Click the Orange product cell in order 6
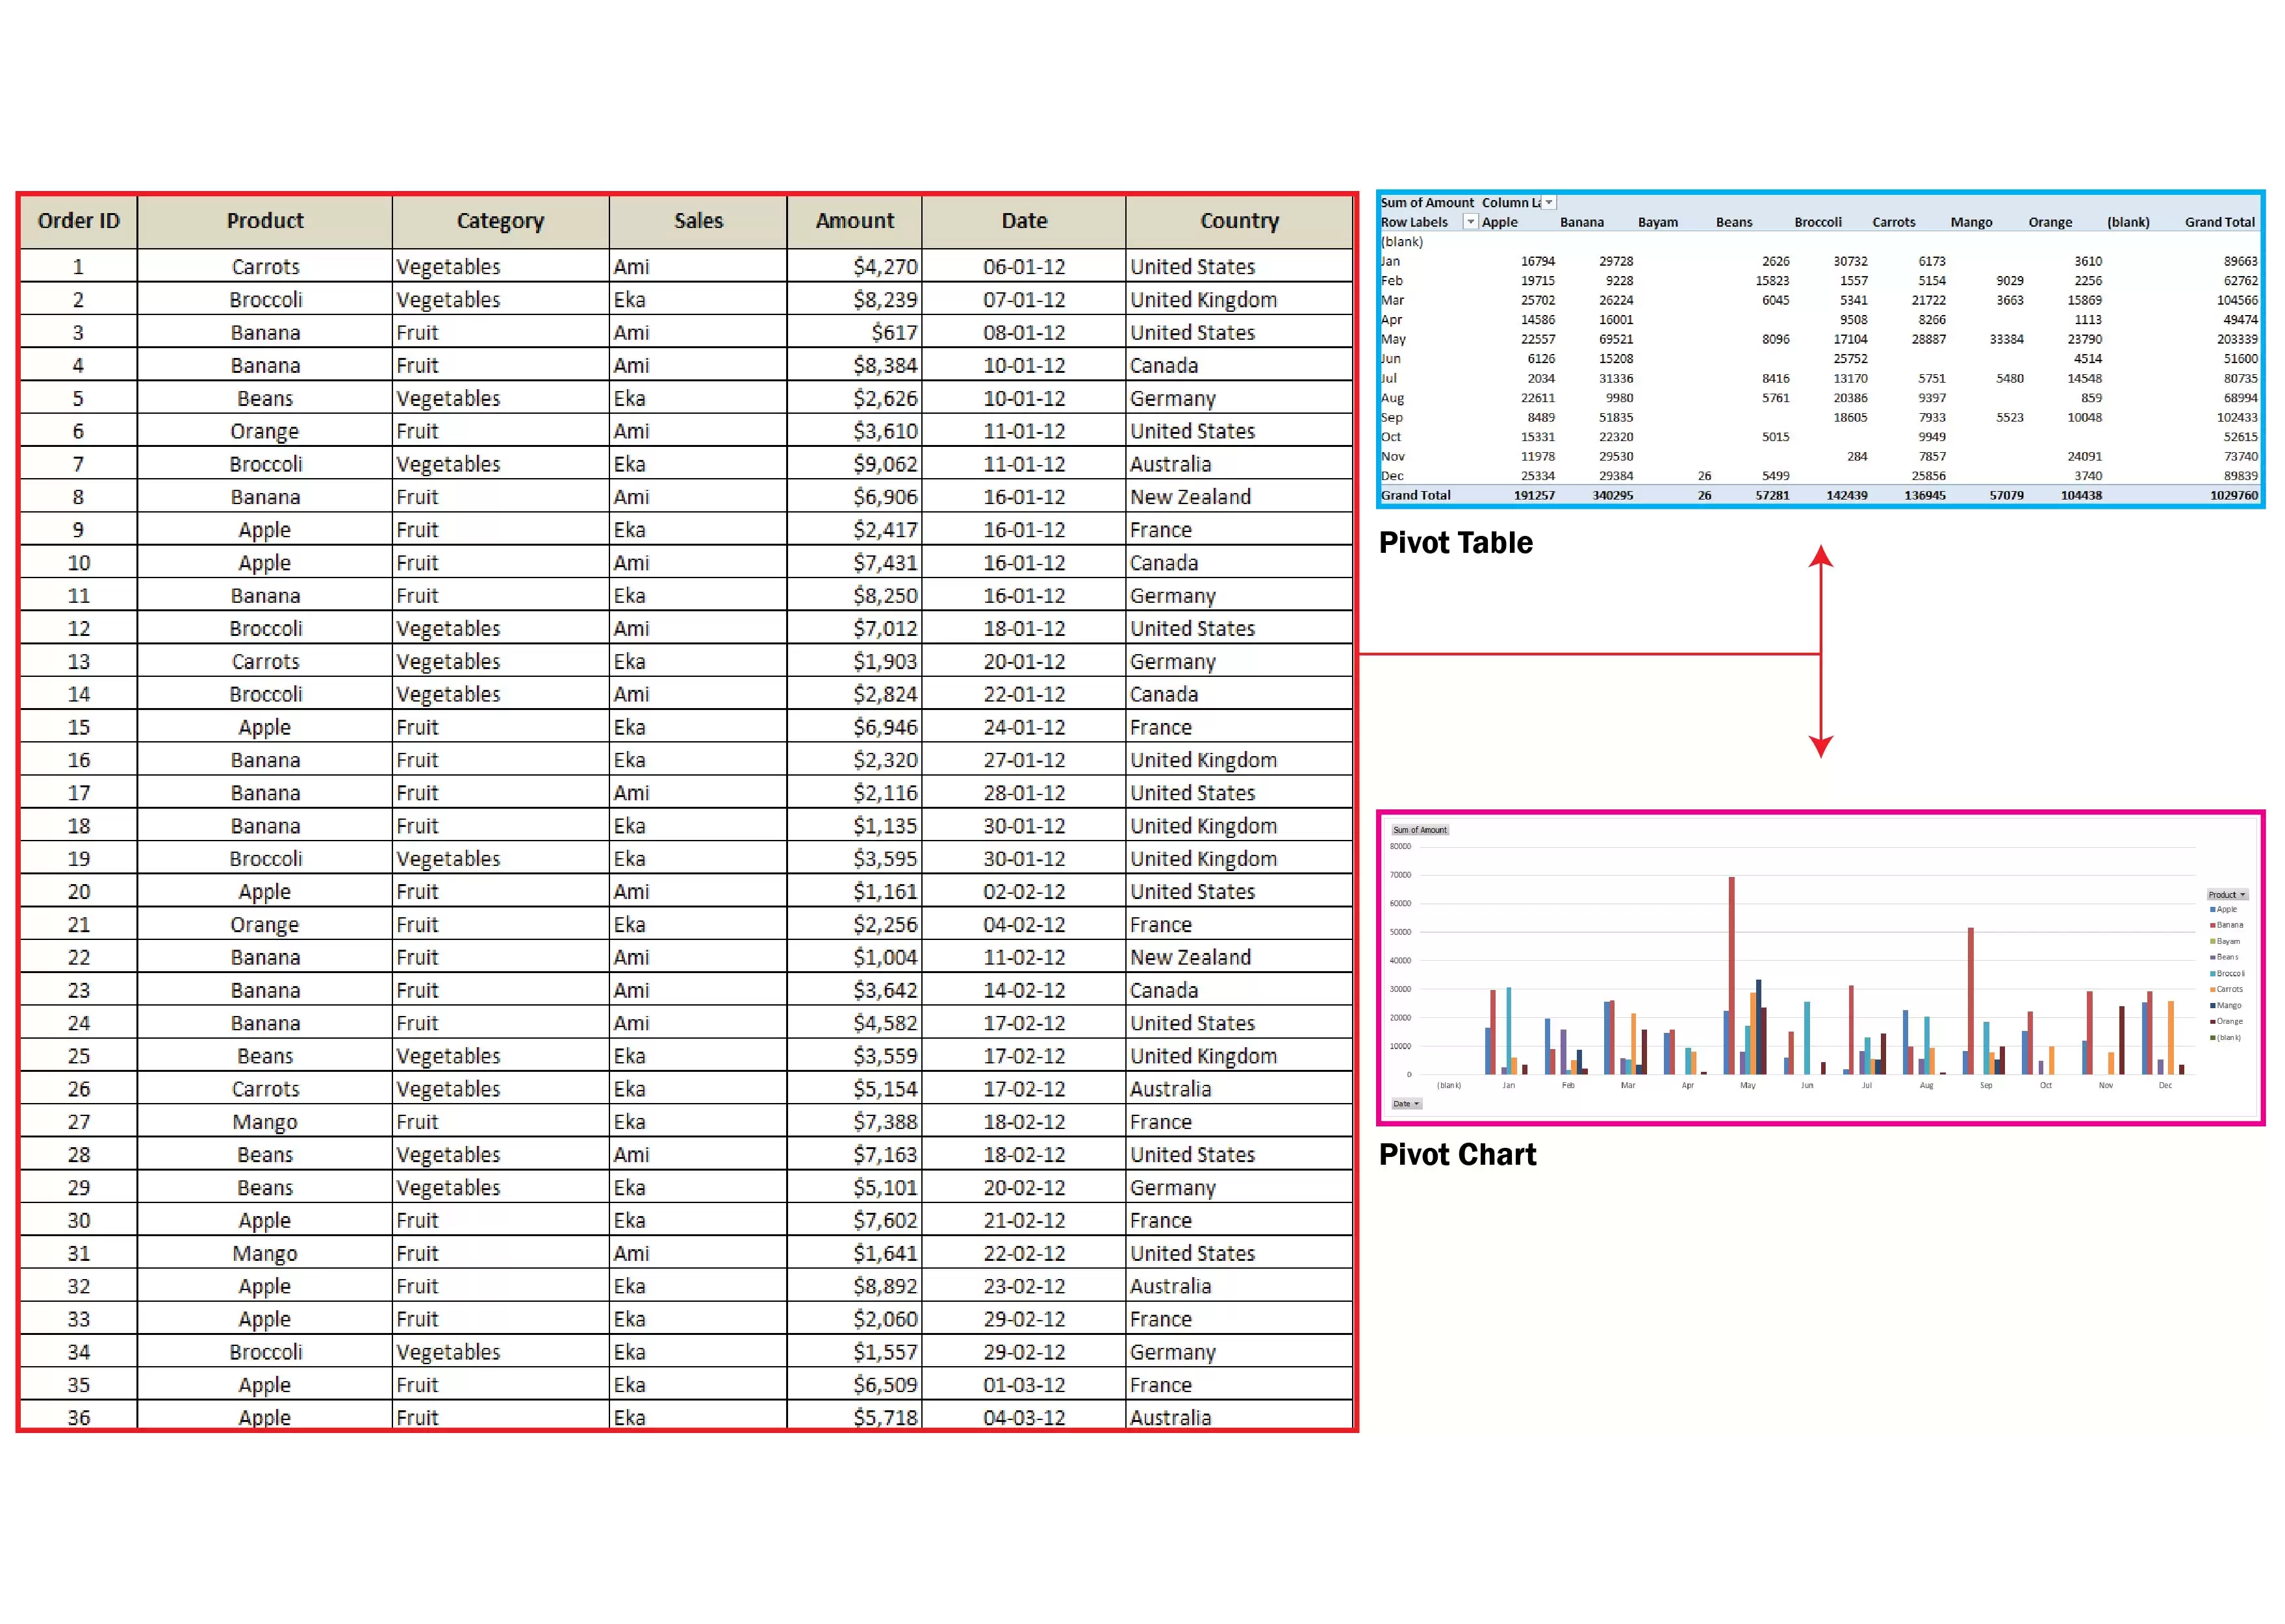This screenshot has width=2285, height=1624. pos(264,431)
